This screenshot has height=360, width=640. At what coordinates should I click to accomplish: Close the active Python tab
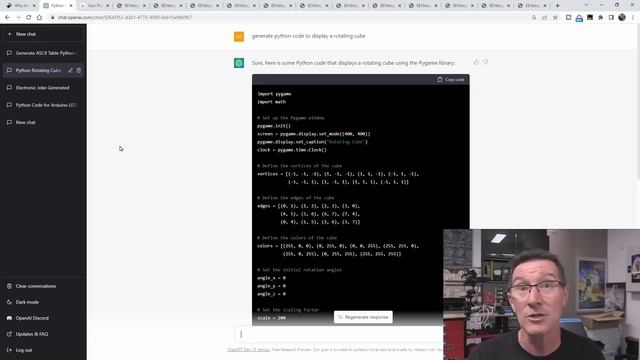71,6
